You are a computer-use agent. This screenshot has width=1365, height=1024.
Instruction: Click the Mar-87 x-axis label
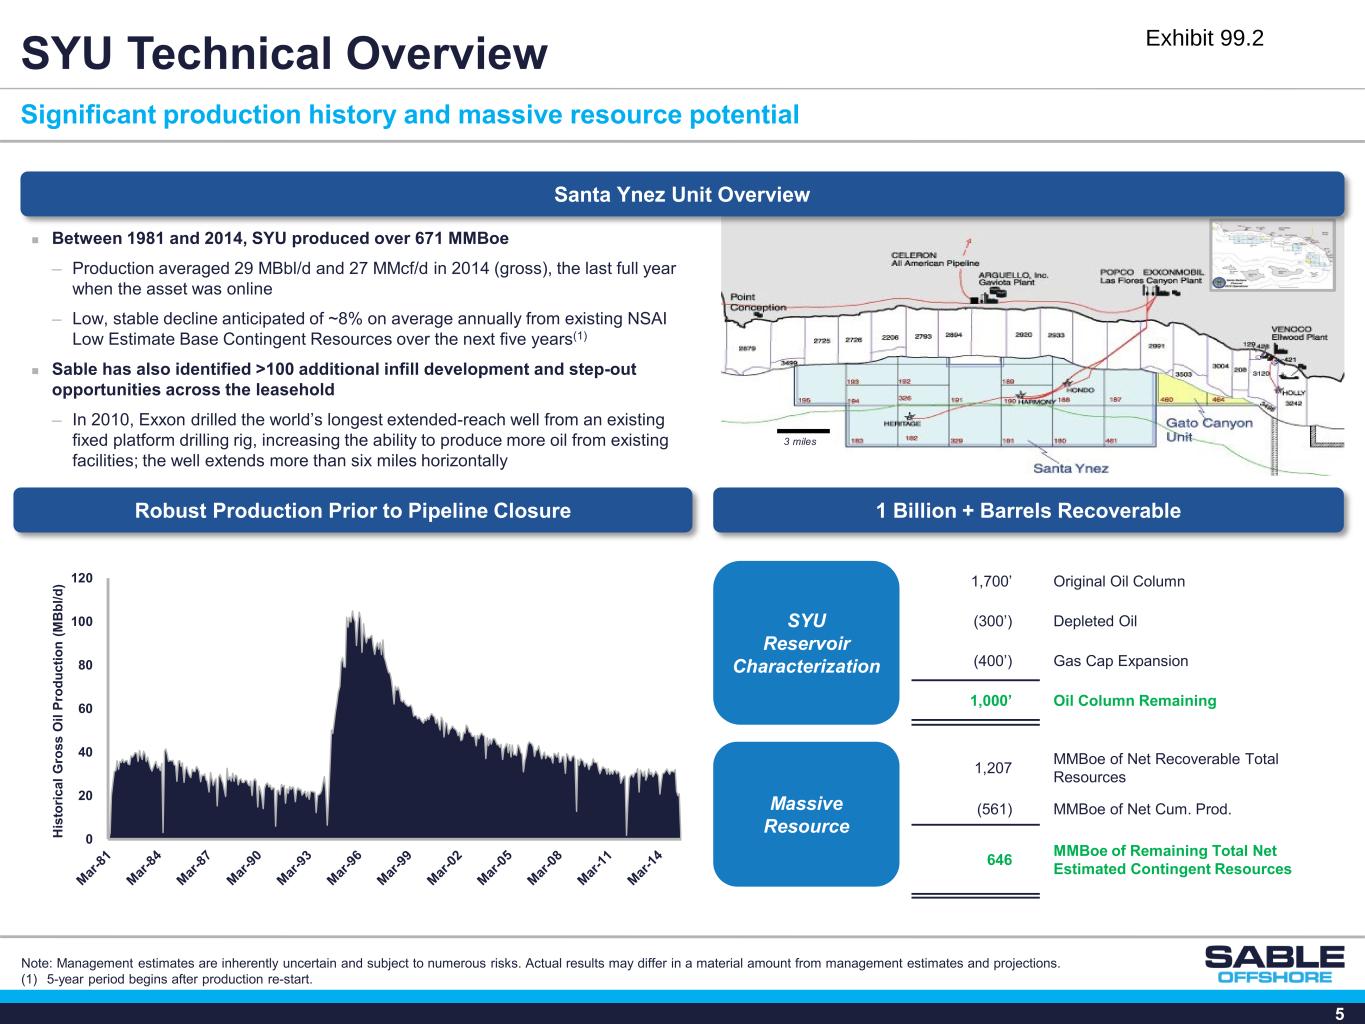coord(193,866)
